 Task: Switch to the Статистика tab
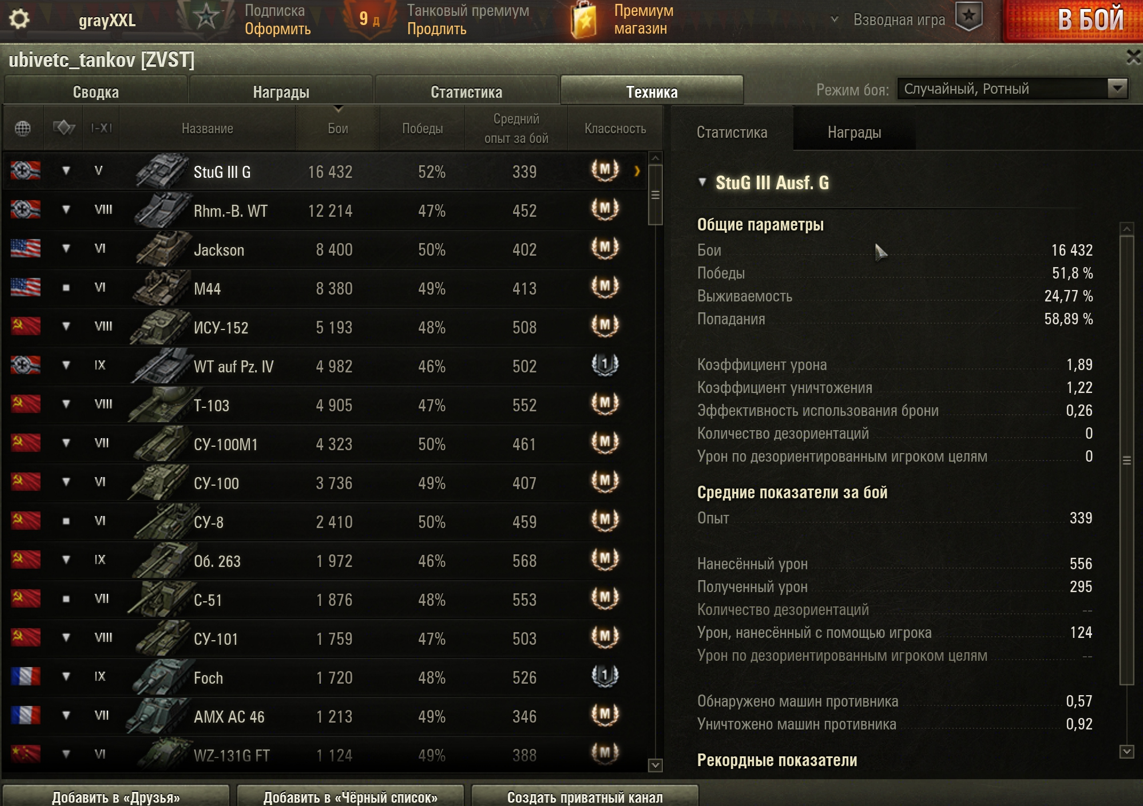[x=467, y=92]
